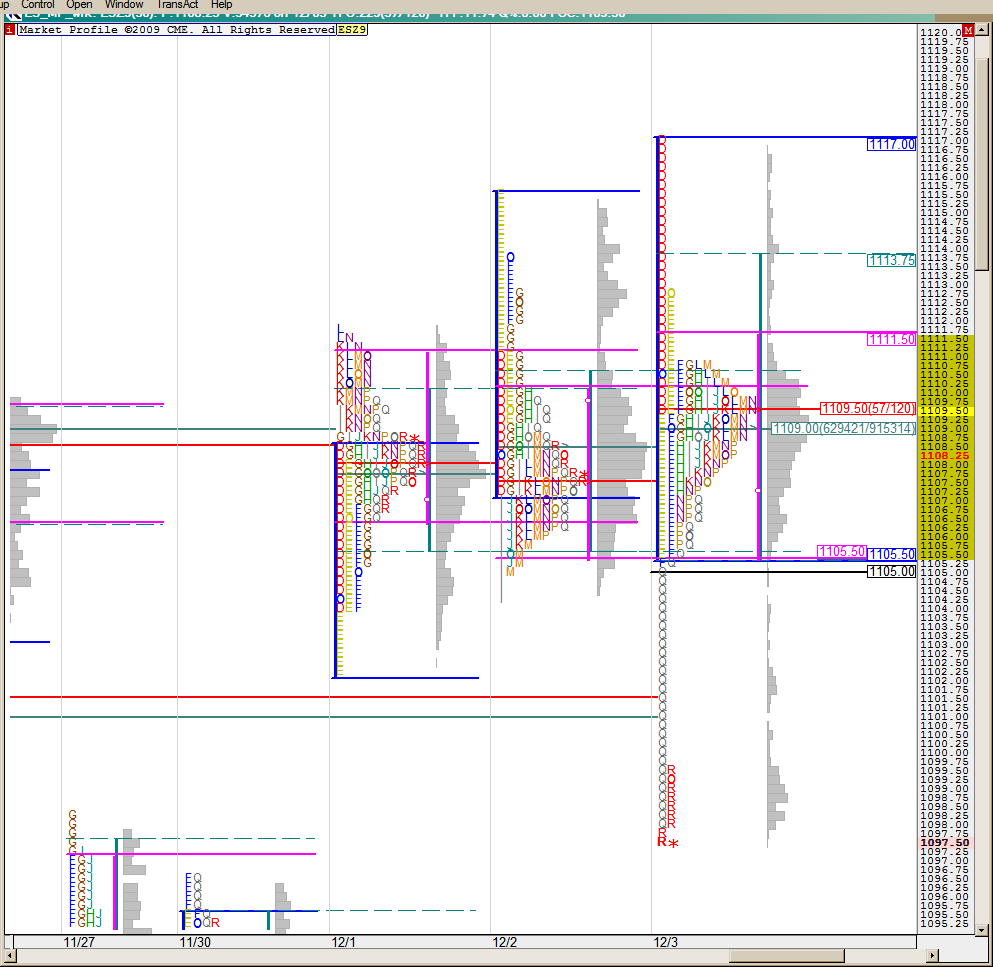
Task: Click the 1117.00 blue price label
Action: (x=891, y=145)
